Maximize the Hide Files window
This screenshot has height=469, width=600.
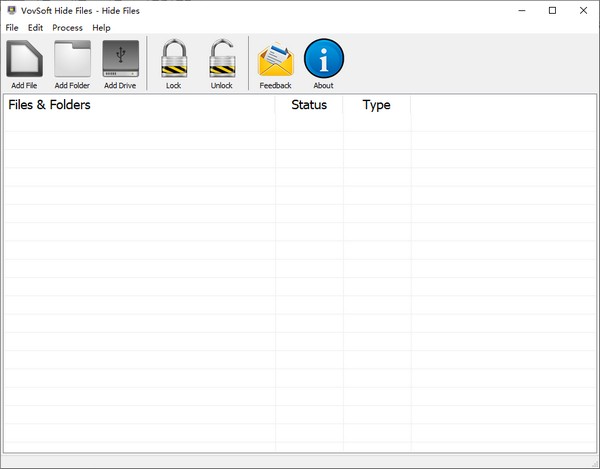tap(553, 10)
